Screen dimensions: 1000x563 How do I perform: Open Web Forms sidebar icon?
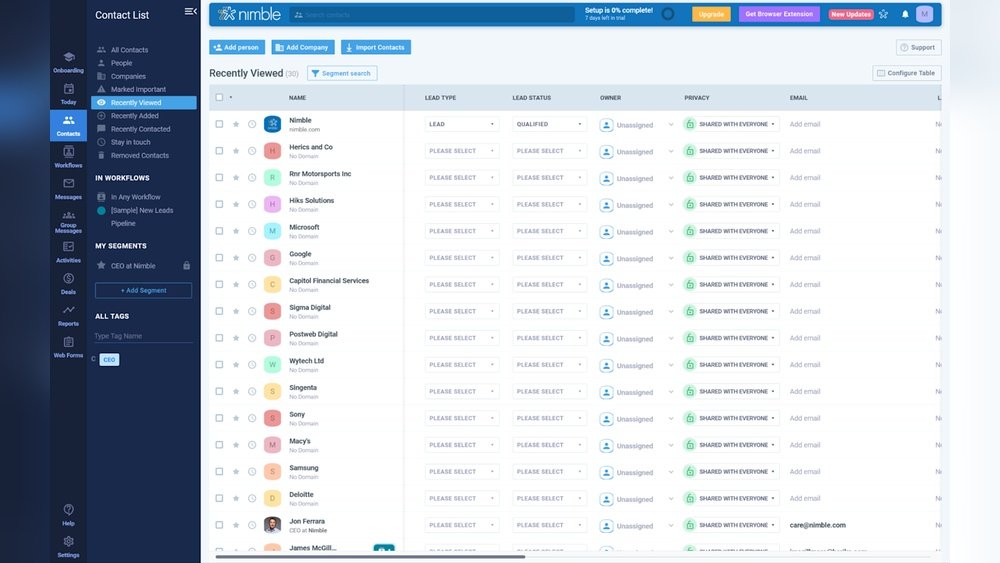tap(68, 346)
